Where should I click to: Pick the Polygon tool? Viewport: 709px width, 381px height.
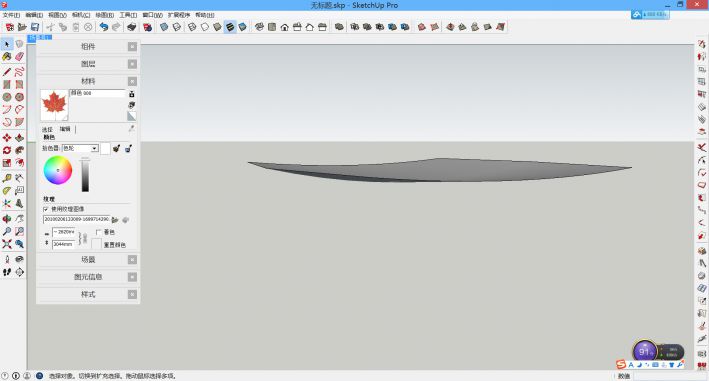pos(19,97)
